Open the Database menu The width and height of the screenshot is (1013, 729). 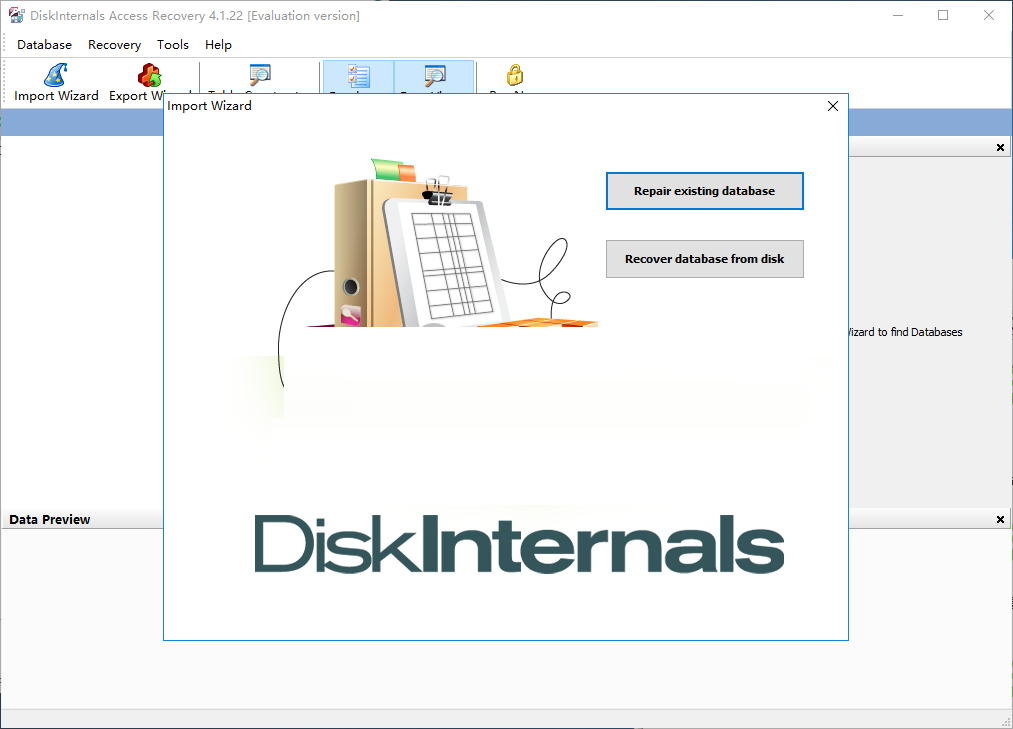point(45,45)
